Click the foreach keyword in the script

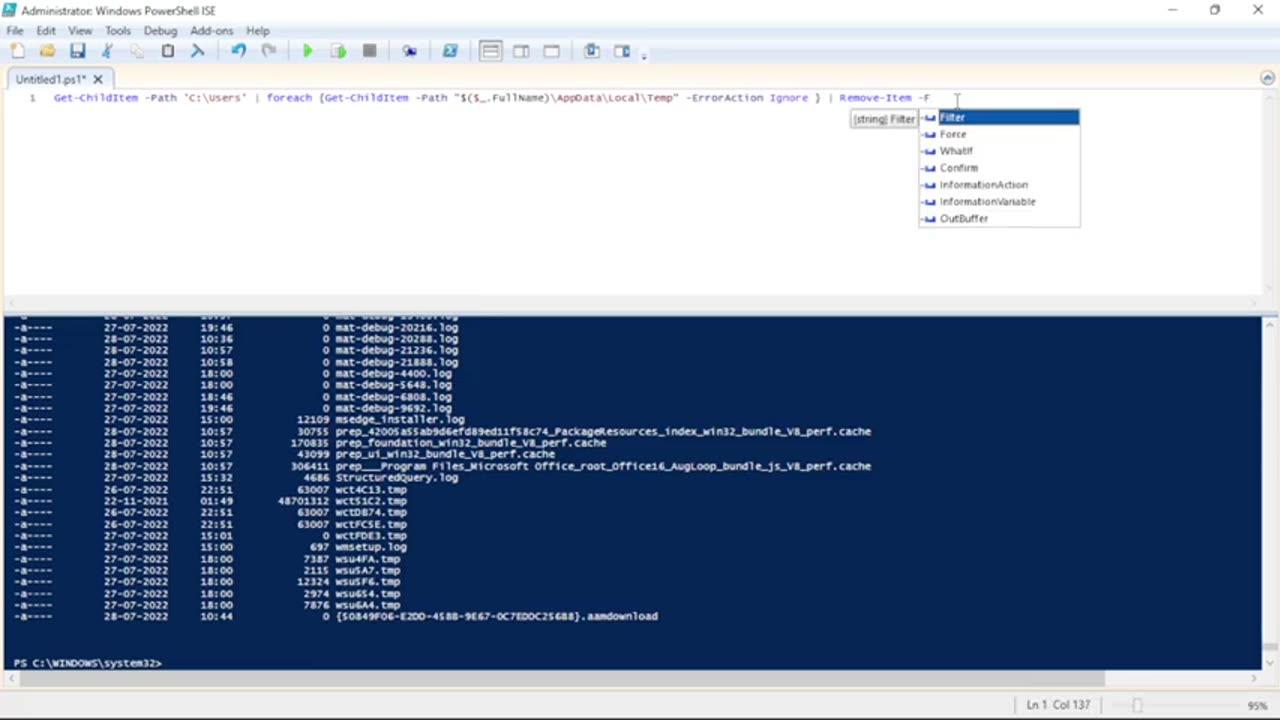pos(289,98)
